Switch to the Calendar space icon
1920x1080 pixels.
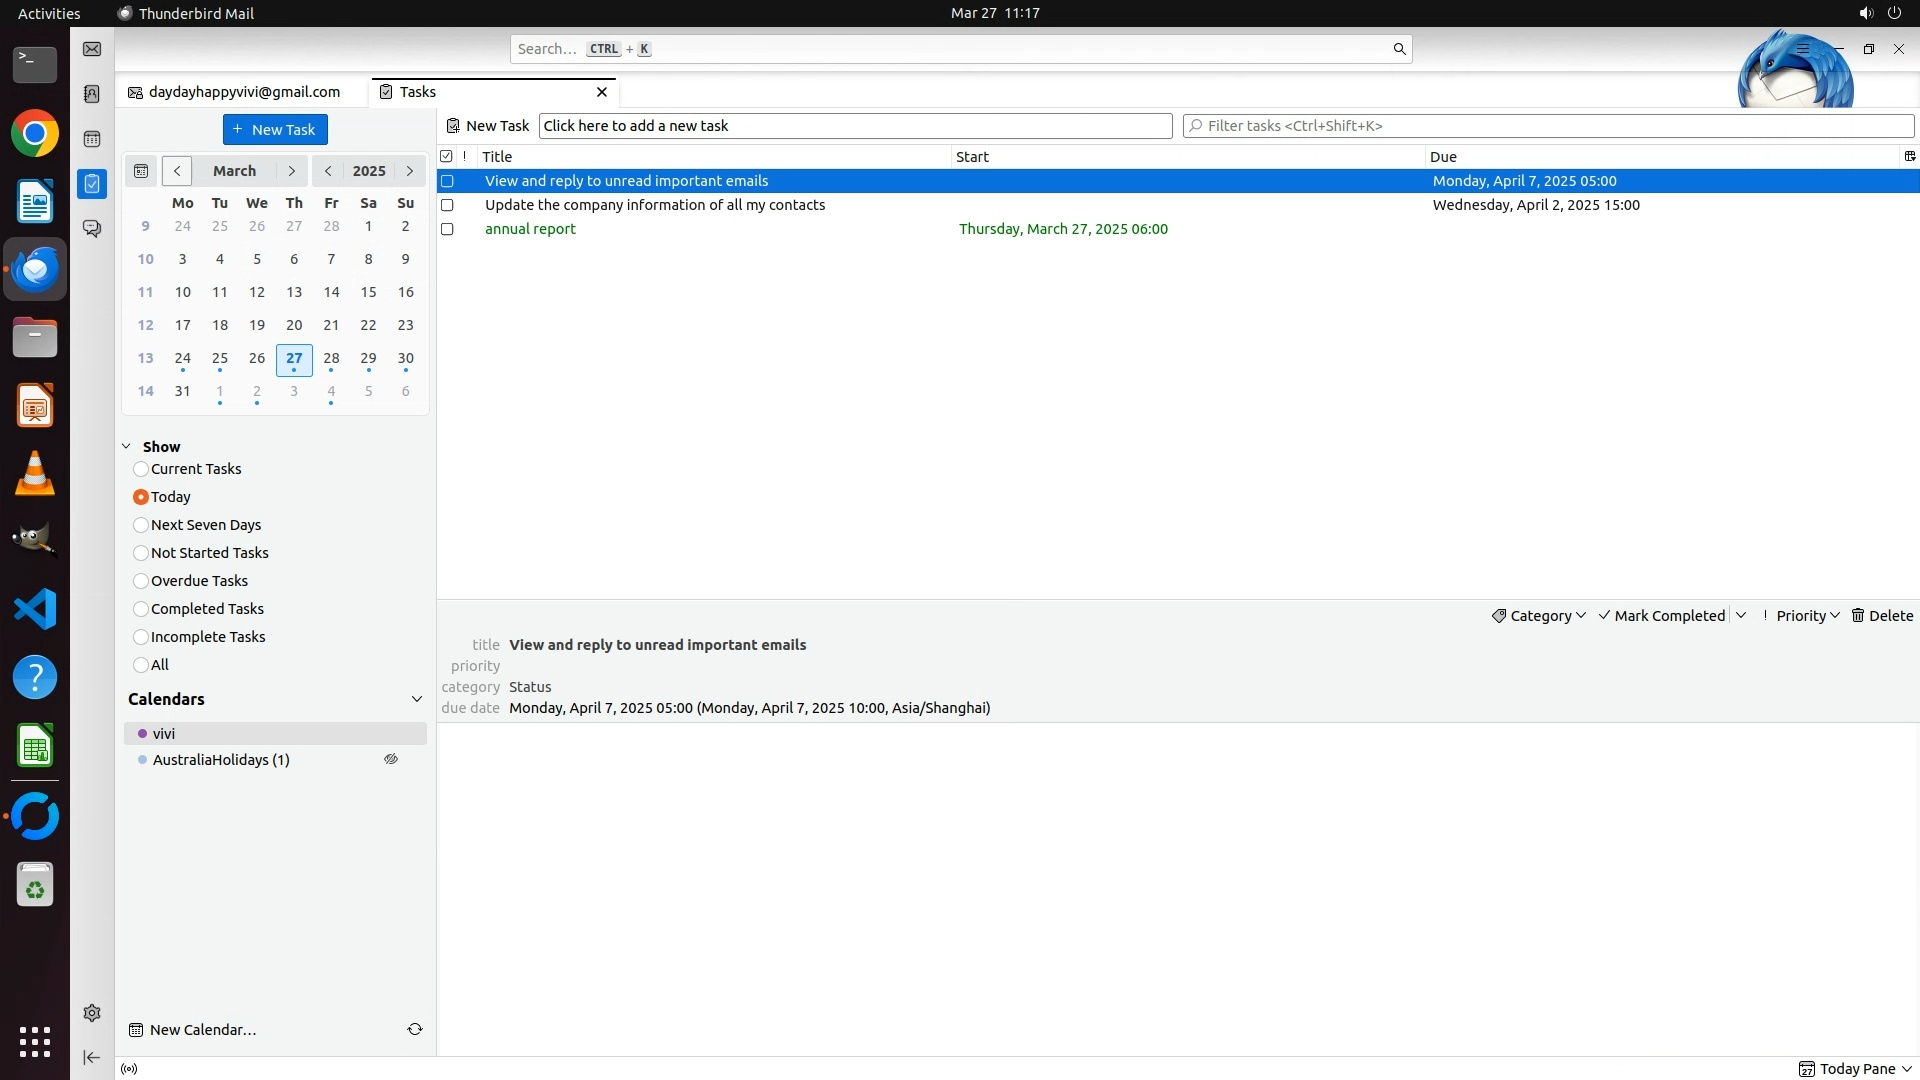point(92,139)
